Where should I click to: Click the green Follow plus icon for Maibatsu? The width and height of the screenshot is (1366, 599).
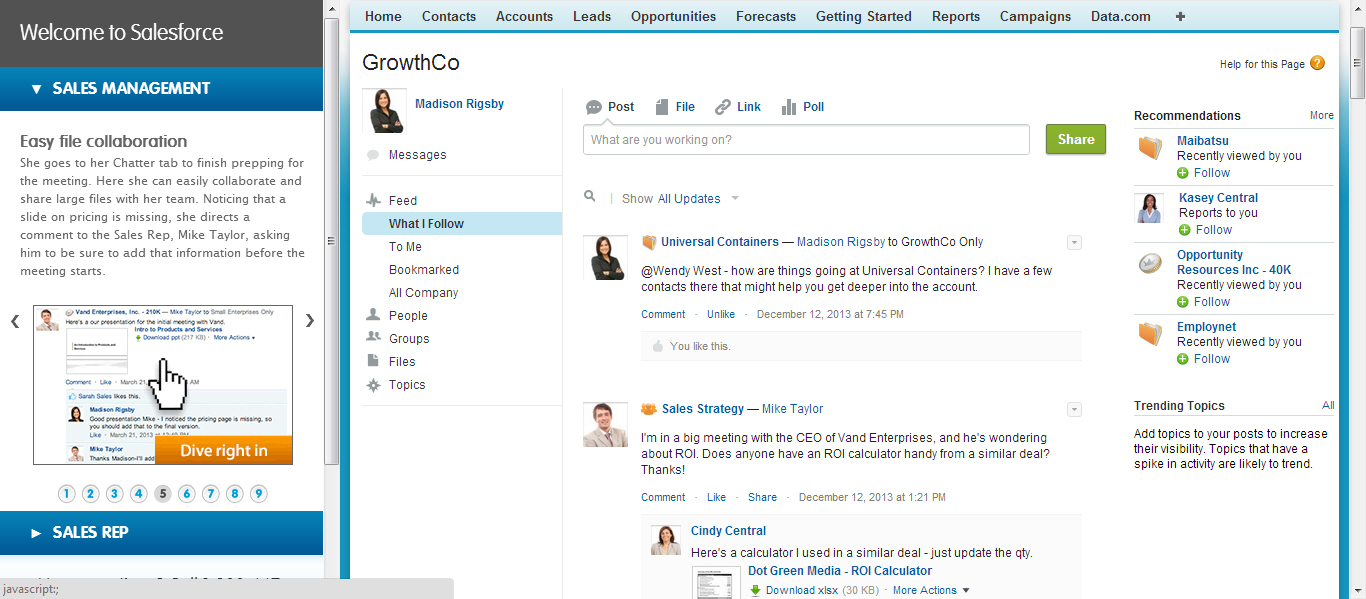point(1183,173)
